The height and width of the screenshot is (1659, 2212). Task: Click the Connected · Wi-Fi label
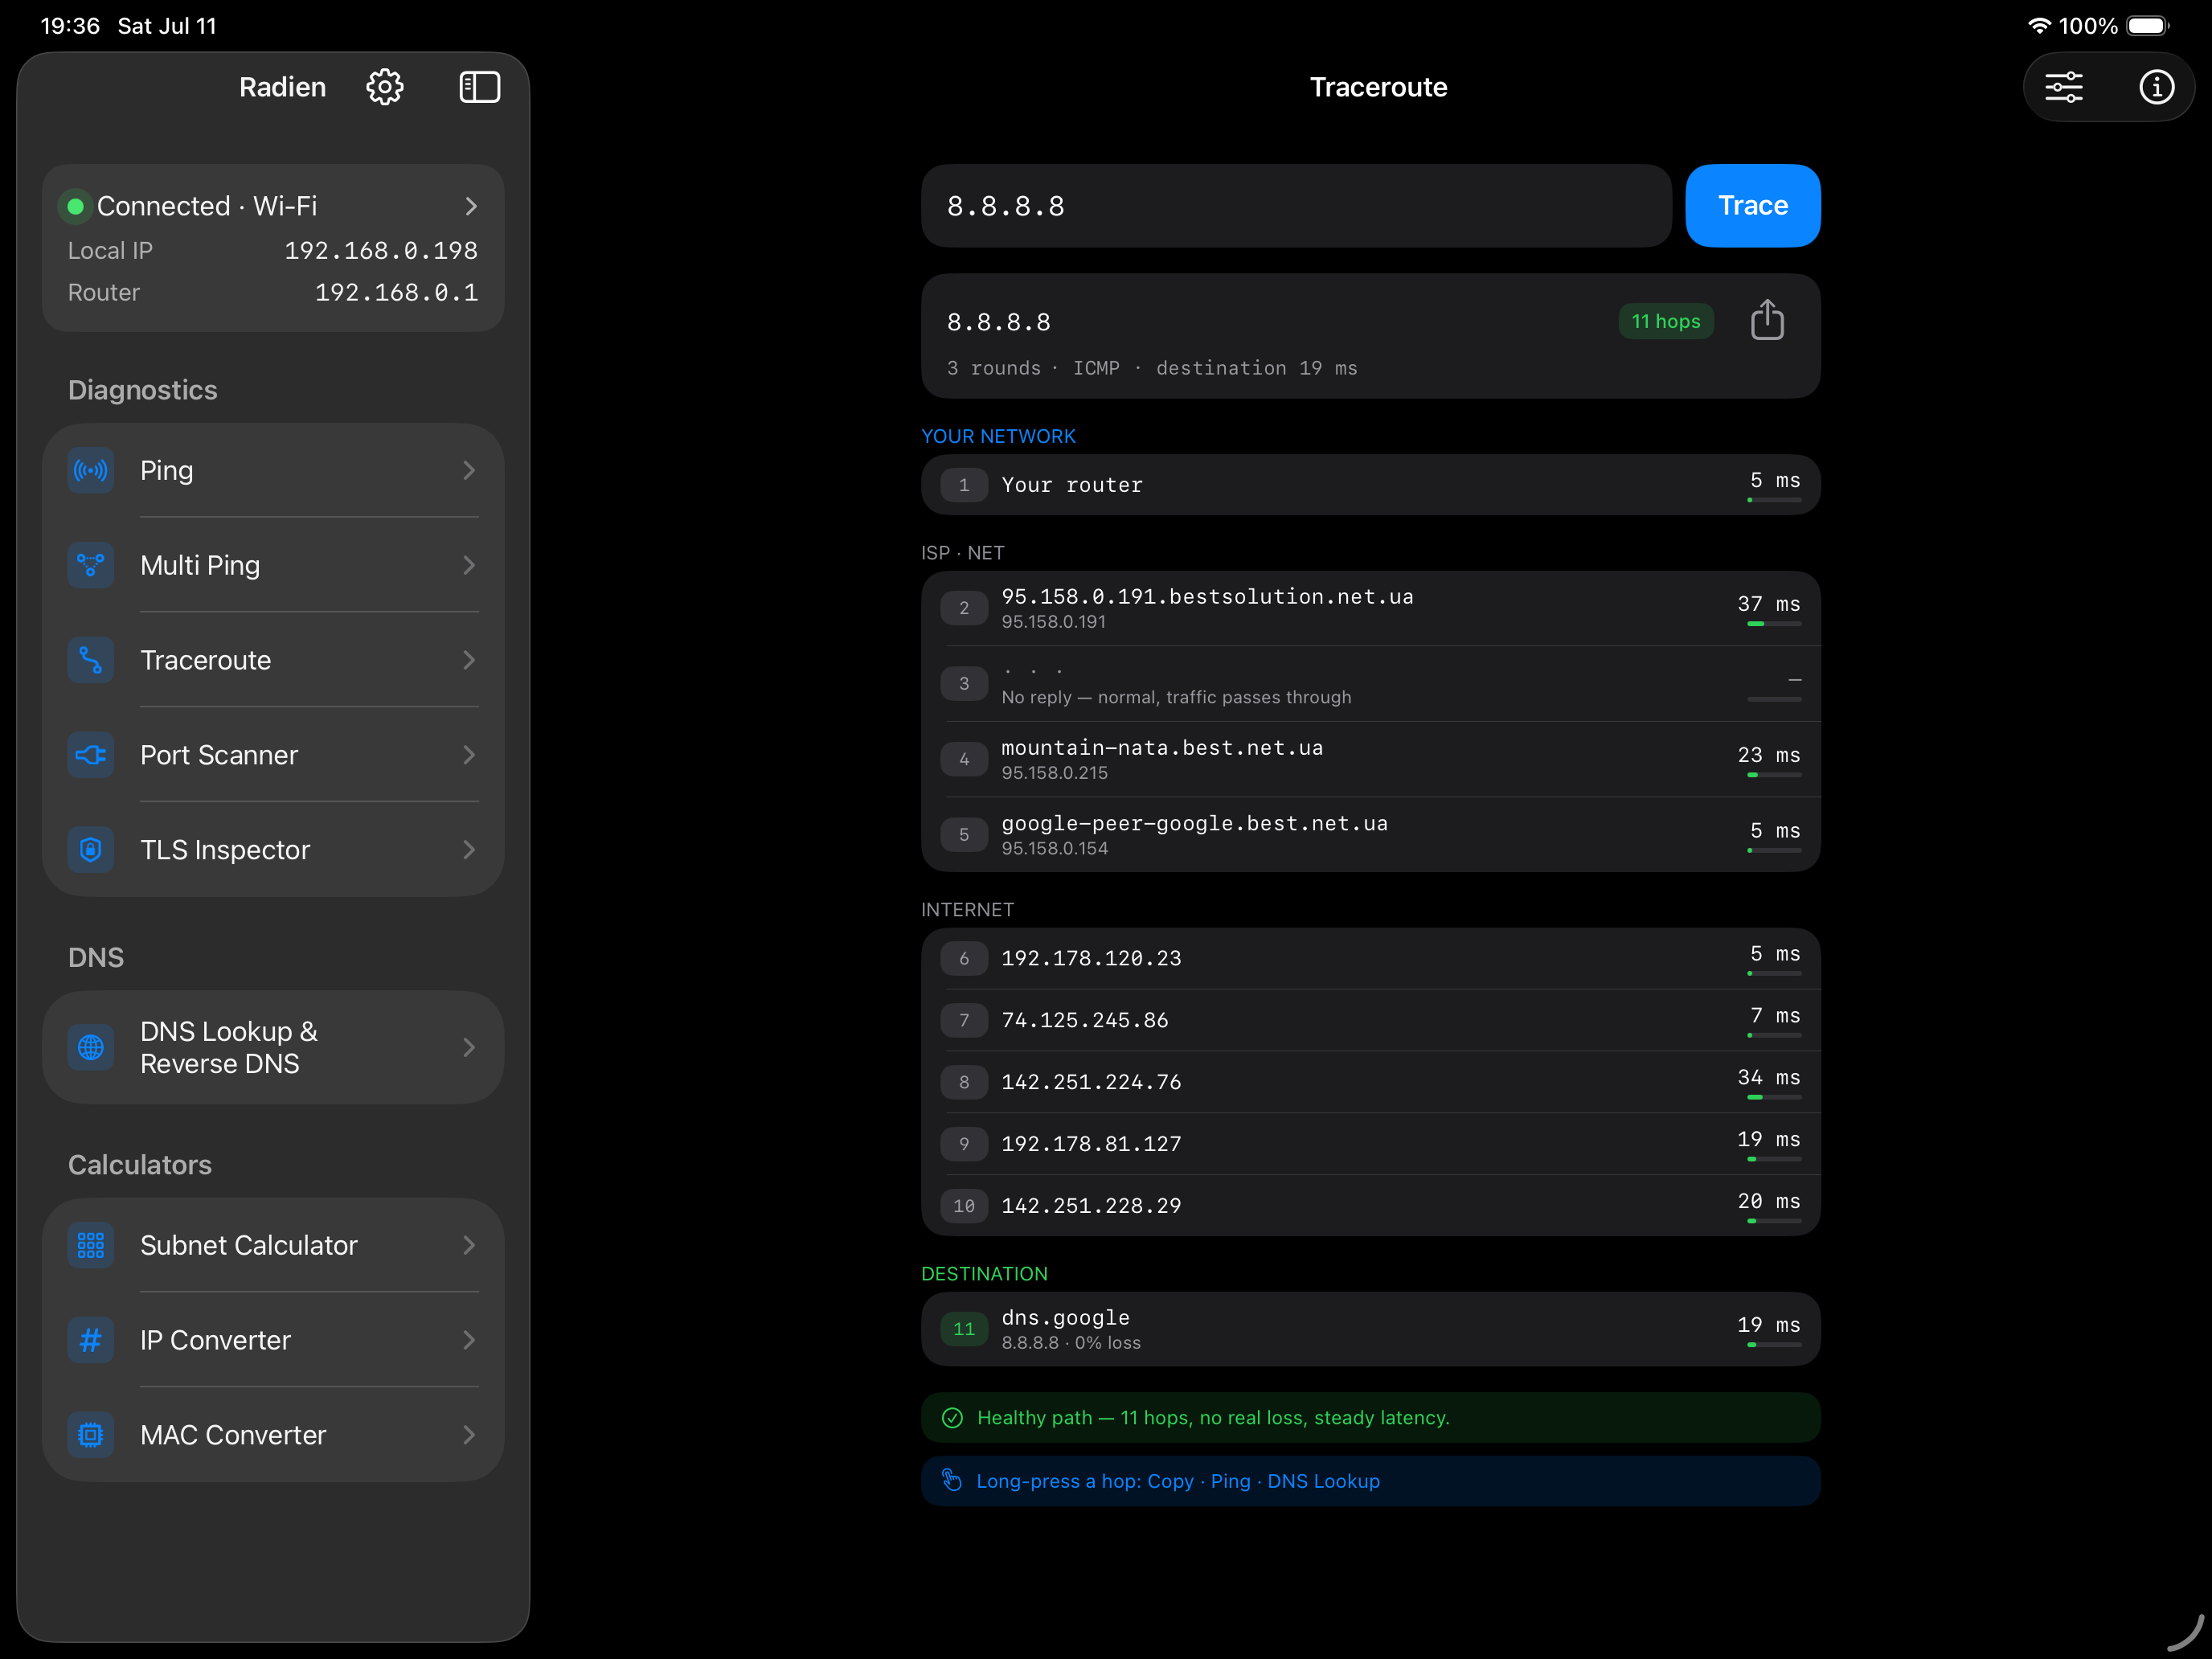(207, 206)
